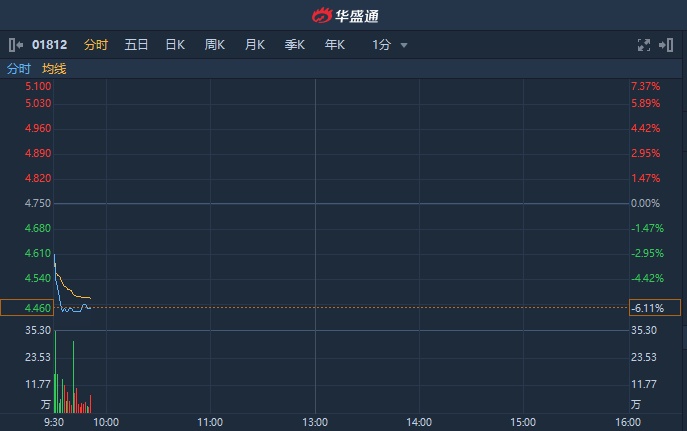Click the -4.42% axis label
Image resolution: width=687 pixels, height=431 pixels.
(x=648, y=278)
